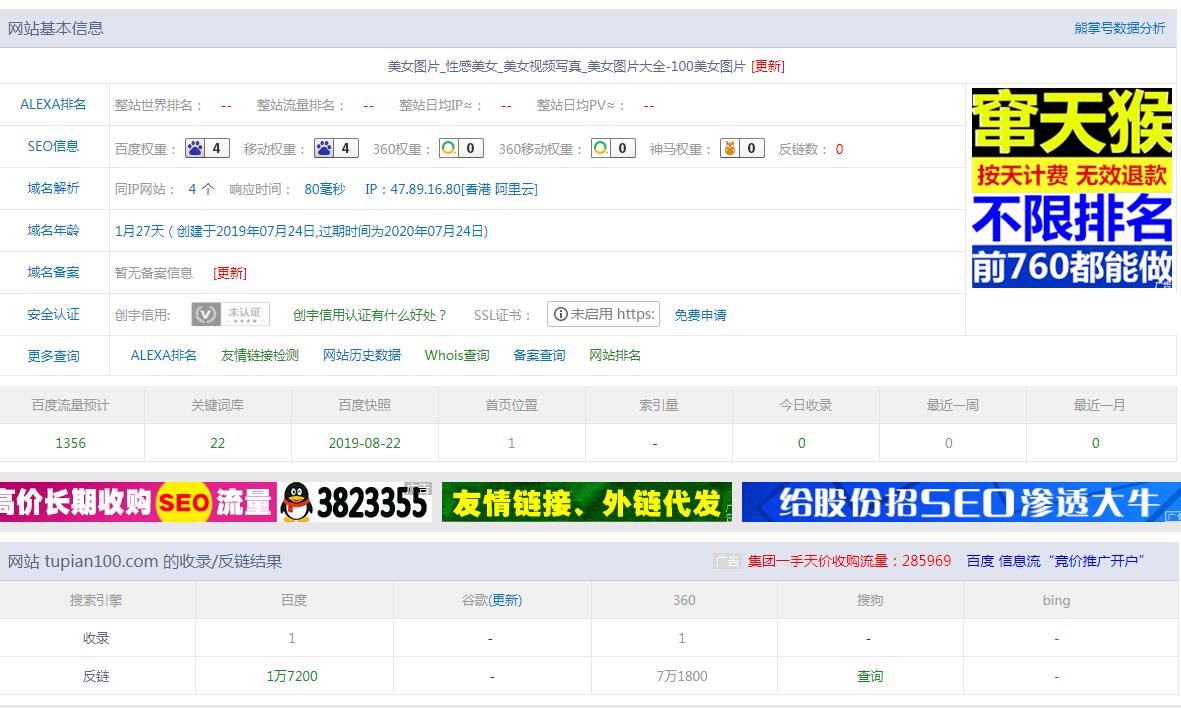Click the Baidu weight paw badge
This screenshot has width=1181, height=708.
tap(207, 148)
